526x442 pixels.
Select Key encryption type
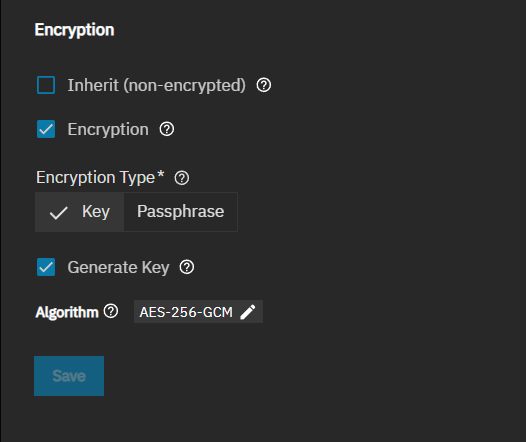click(x=80, y=212)
